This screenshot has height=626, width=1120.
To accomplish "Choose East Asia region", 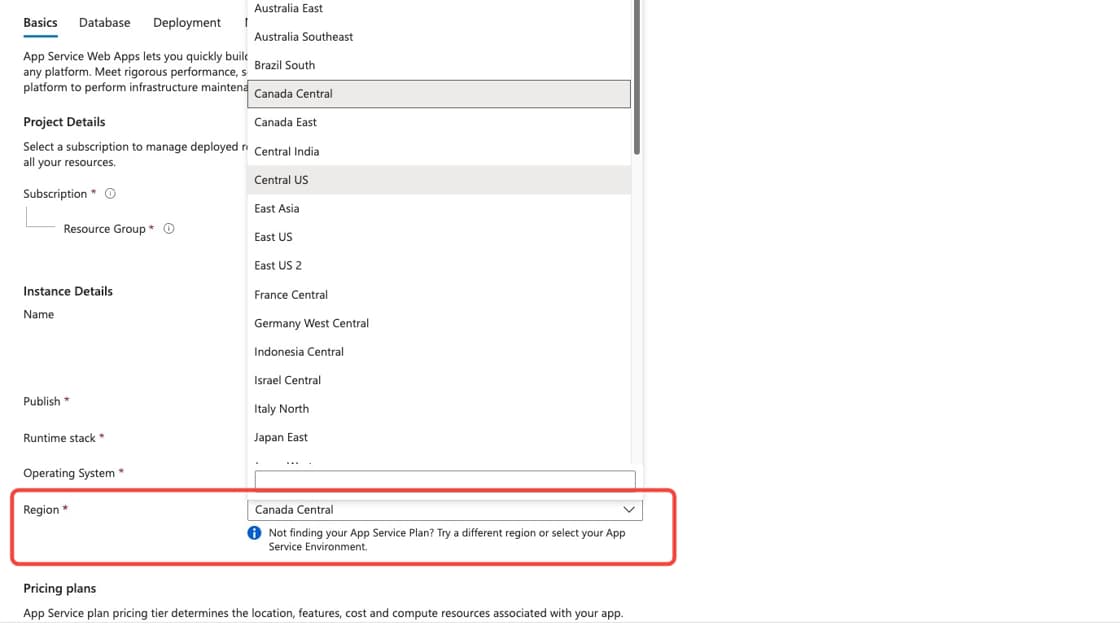I will (439, 209).
